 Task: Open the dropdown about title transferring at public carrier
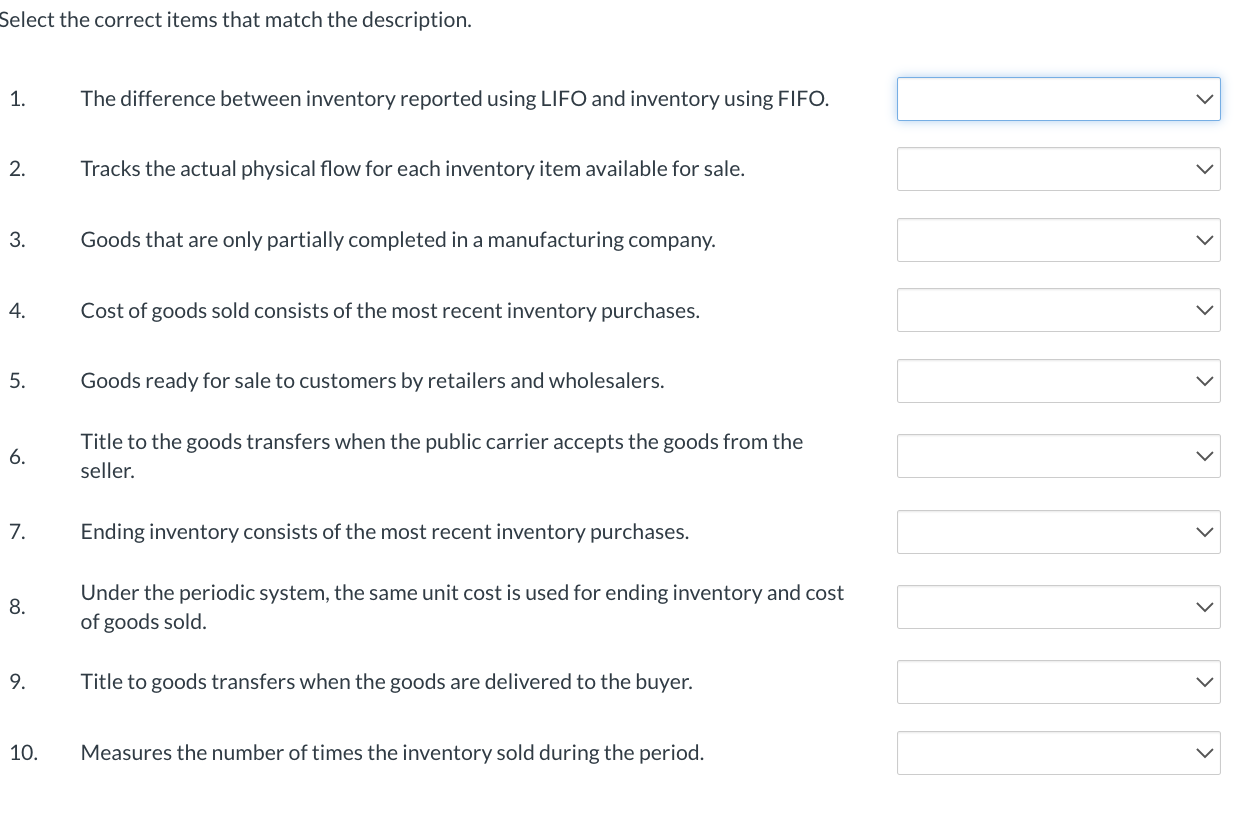point(1058,456)
